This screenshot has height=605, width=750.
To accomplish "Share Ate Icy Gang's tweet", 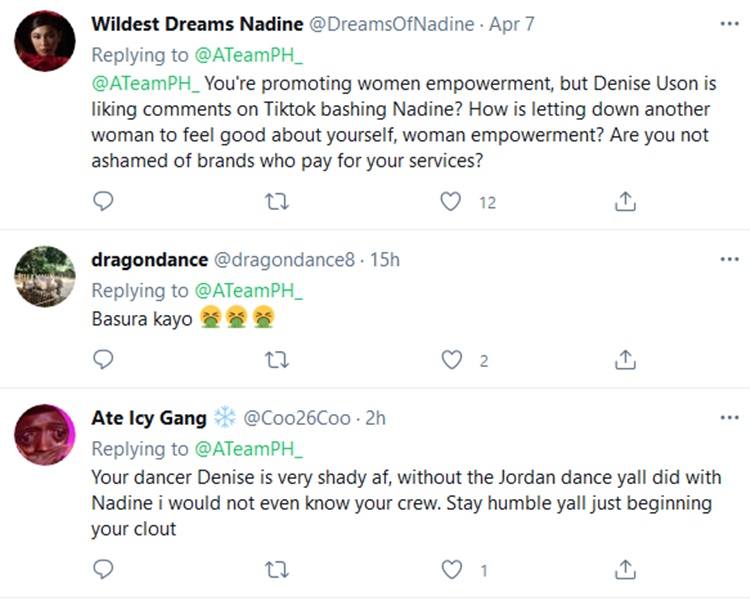I will tap(625, 570).
